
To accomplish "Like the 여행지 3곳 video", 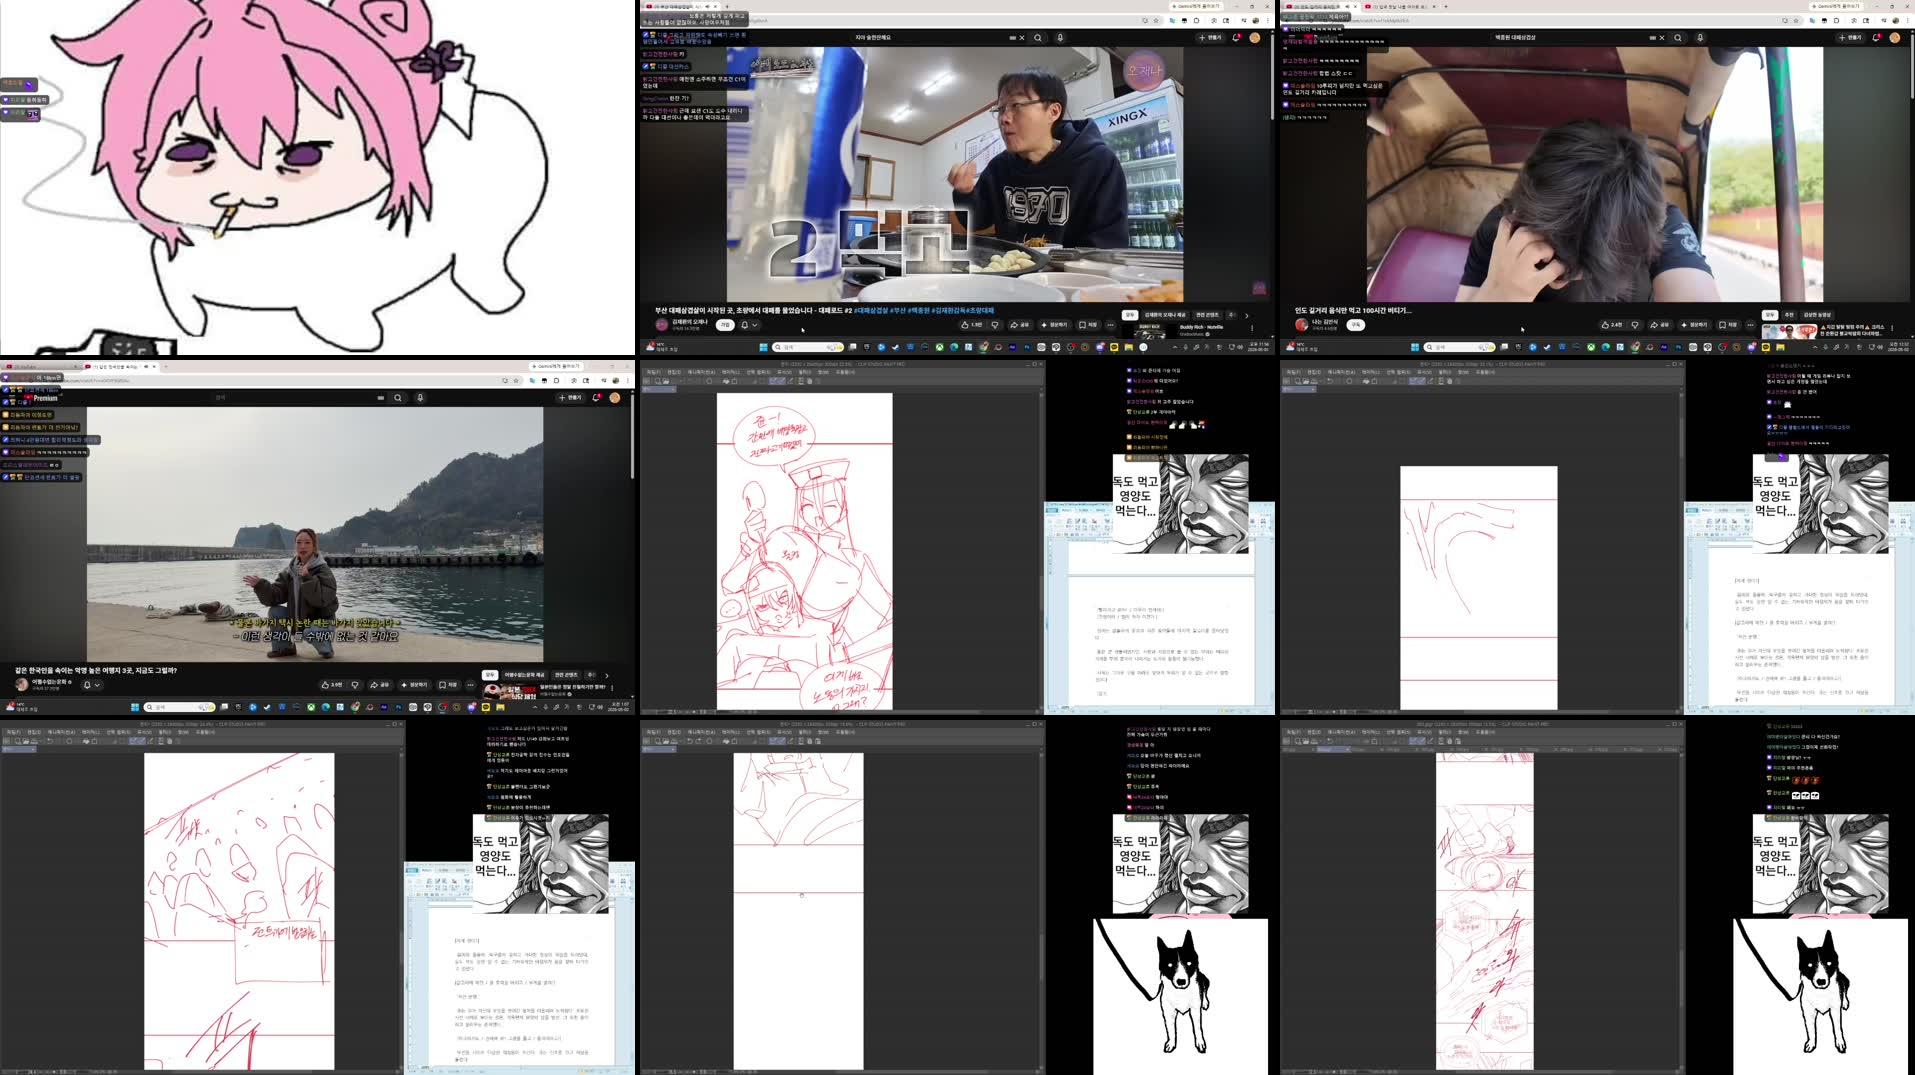I will point(331,685).
